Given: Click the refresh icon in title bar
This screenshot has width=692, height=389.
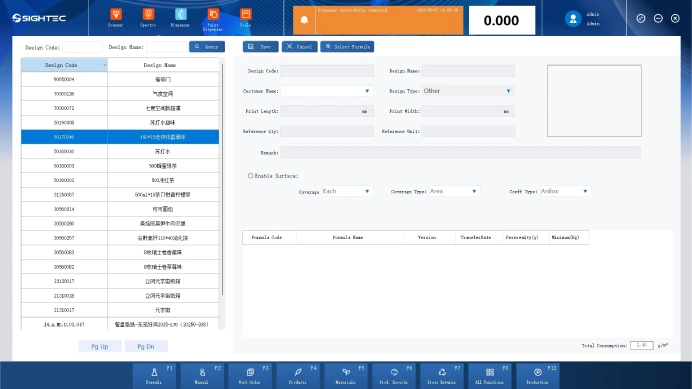Looking at the screenshot, I should 641,18.
